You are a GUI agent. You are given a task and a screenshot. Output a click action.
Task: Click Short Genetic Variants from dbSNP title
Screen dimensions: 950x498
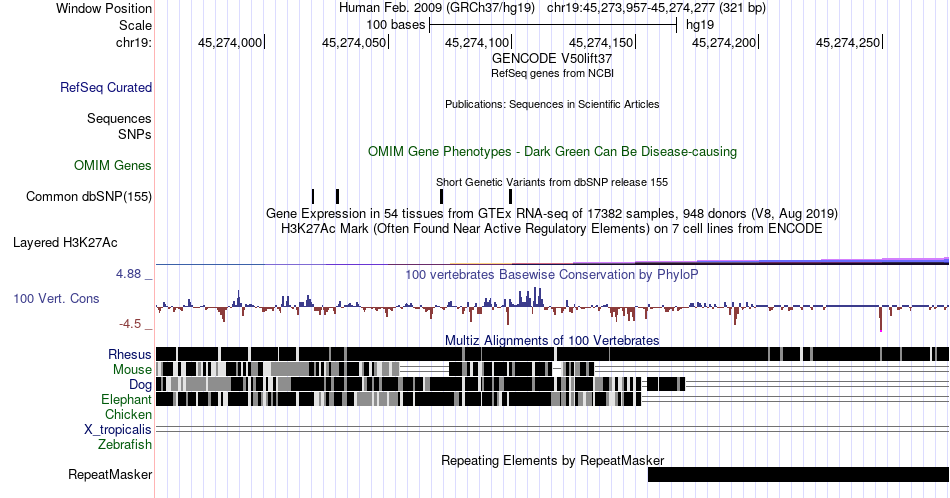552,182
